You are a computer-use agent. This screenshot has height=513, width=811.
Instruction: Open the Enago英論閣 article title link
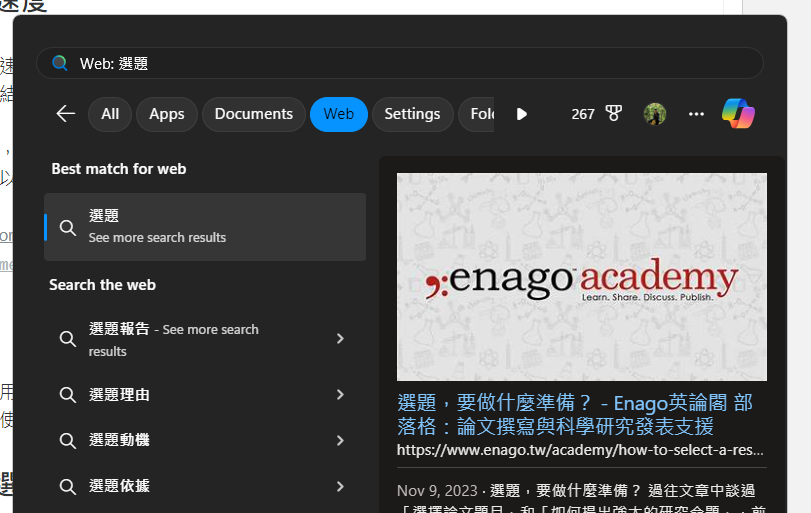(575, 414)
